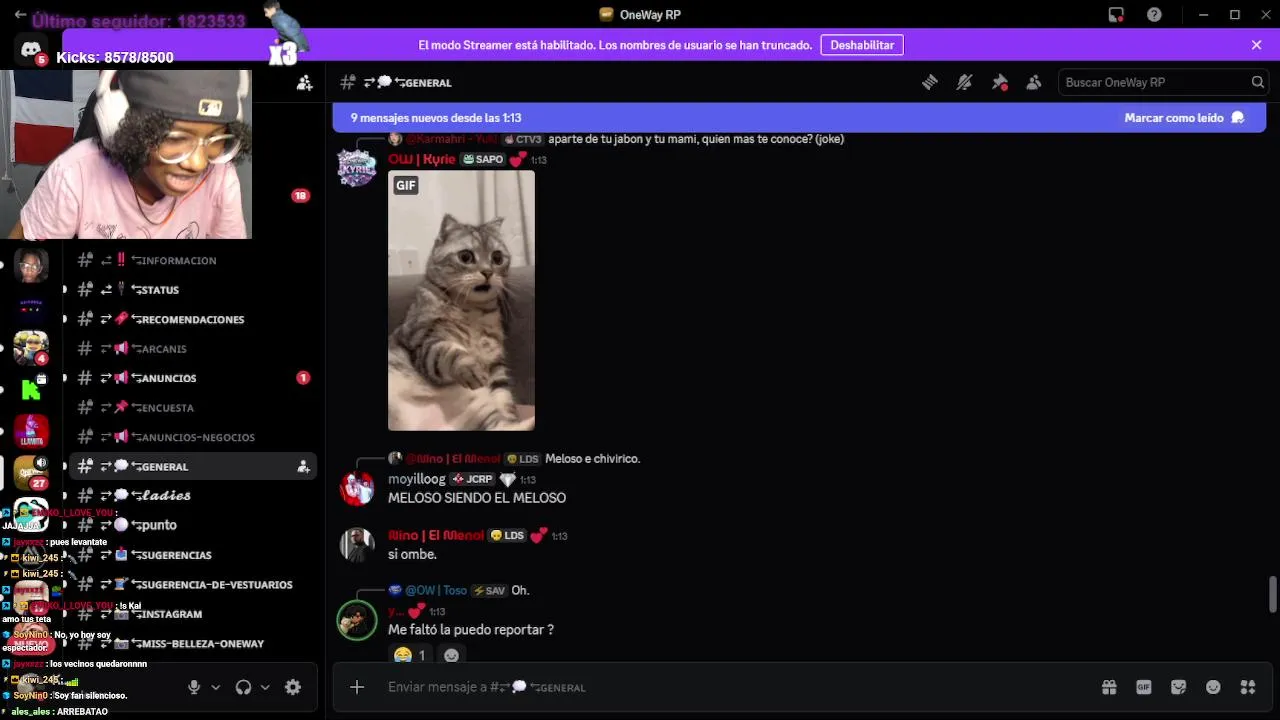This screenshot has width=1280, height=720.
Task: Open pinned messages with the pin icon
Action: point(999,82)
